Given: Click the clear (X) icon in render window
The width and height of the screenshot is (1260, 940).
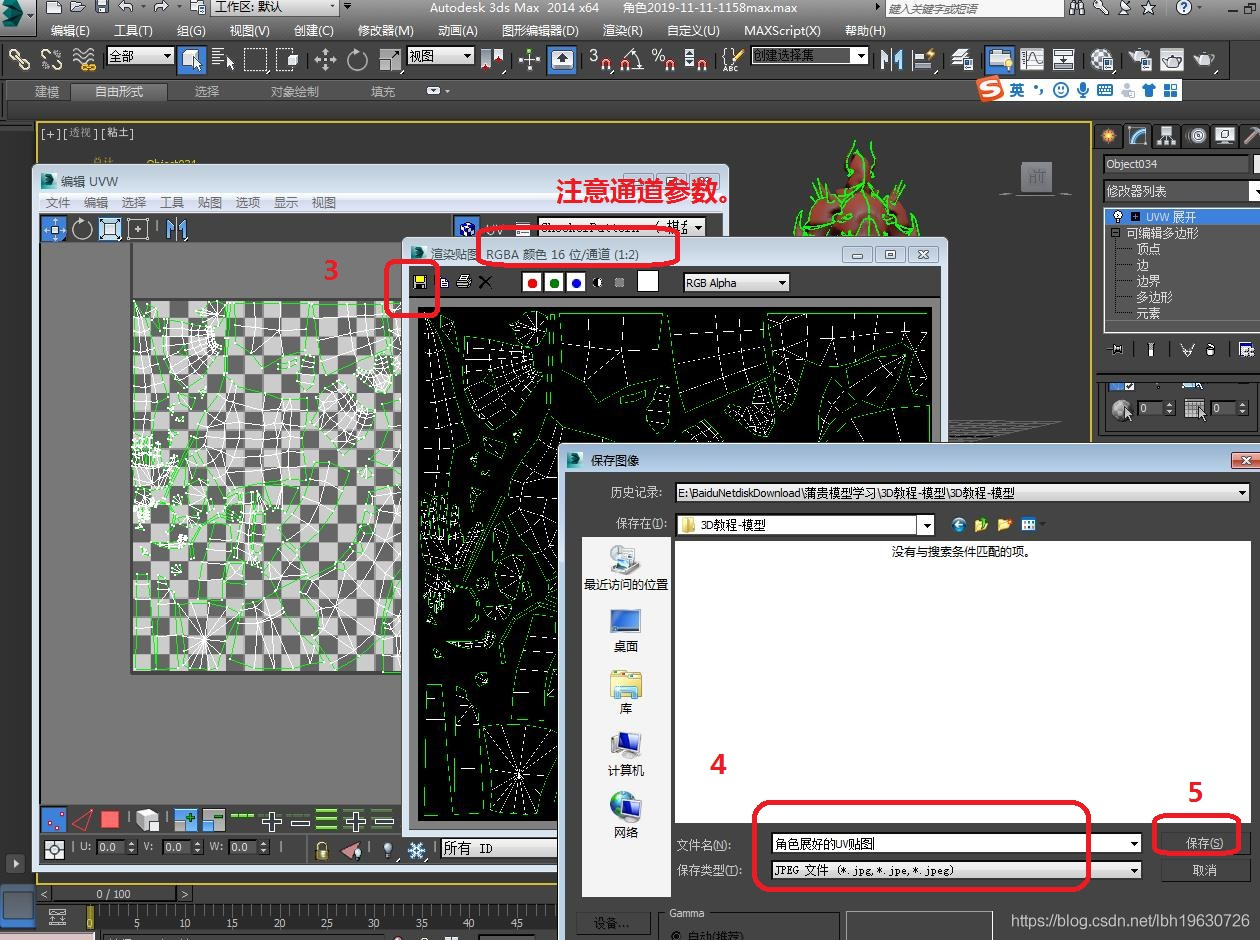Looking at the screenshot, I should pyautogui.click(x=485, y=282).
